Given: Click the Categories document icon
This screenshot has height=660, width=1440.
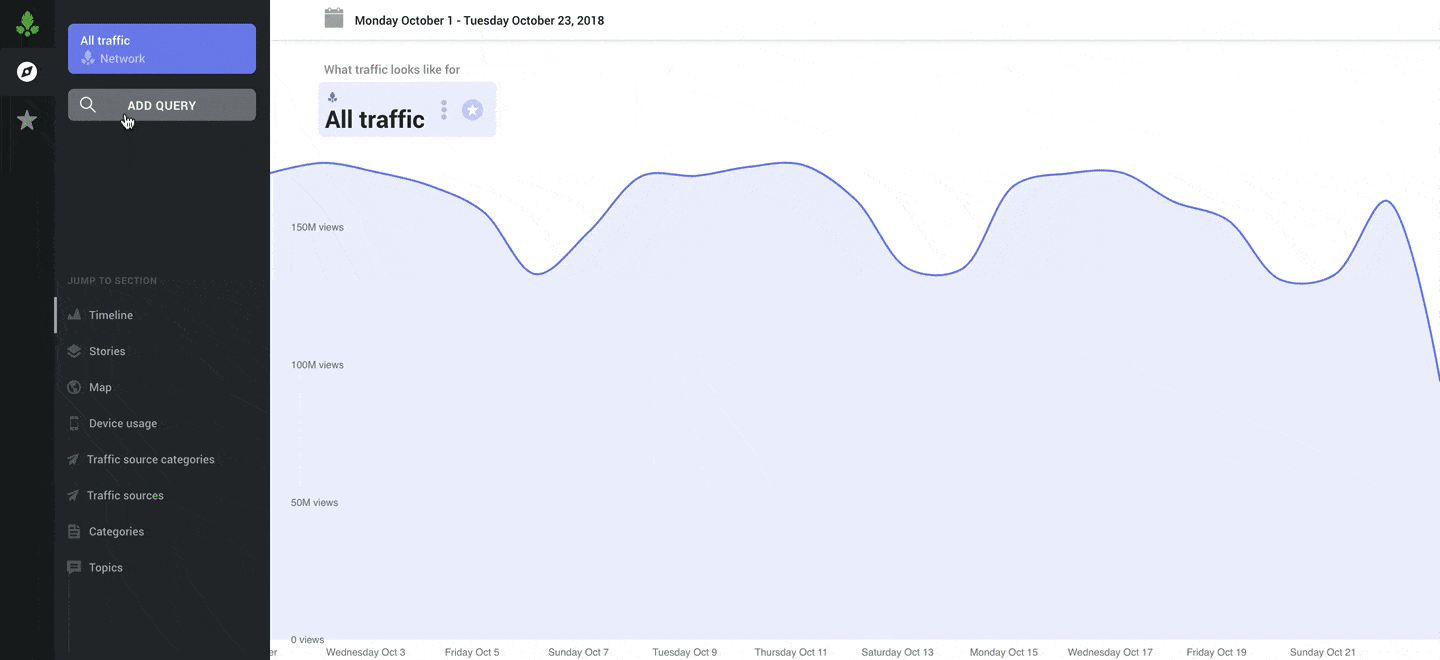Looking at the screenshot, I should pos(74,531).
